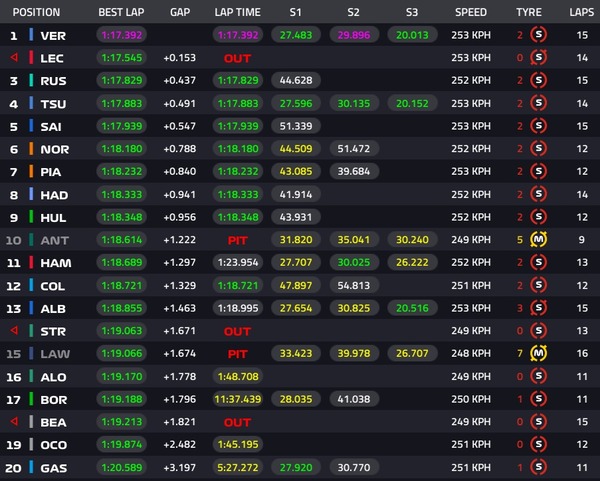Click GAS's soft tyre icon

(x=539, y=467)
